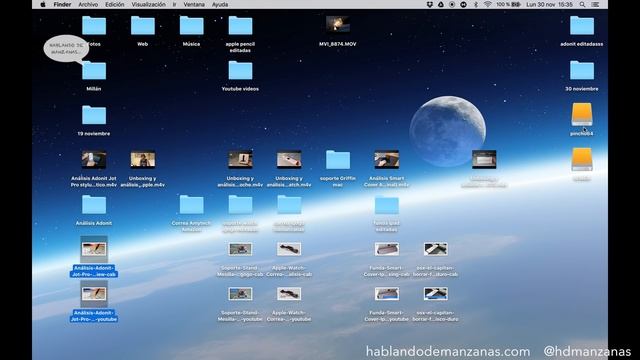Select the apple pencil editadas folder
This screenshot has width=640, height=360.
click(x=240, y=26)
